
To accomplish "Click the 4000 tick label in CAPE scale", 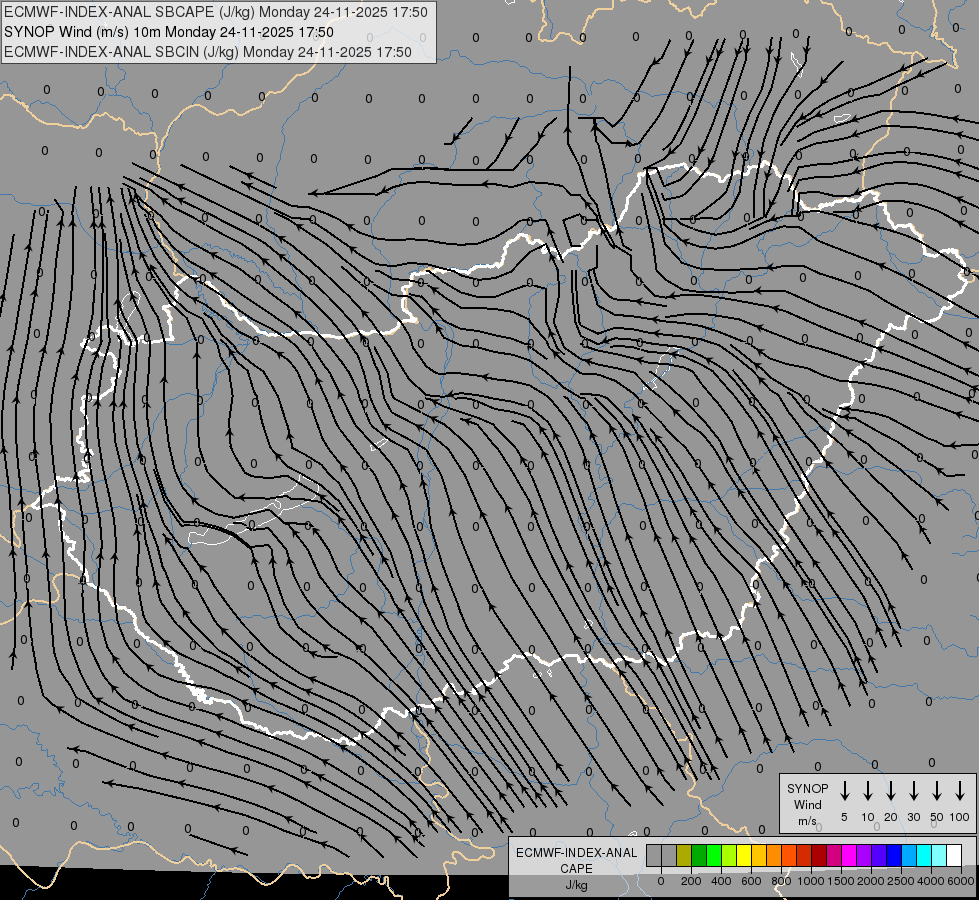I will click(931, 881).
